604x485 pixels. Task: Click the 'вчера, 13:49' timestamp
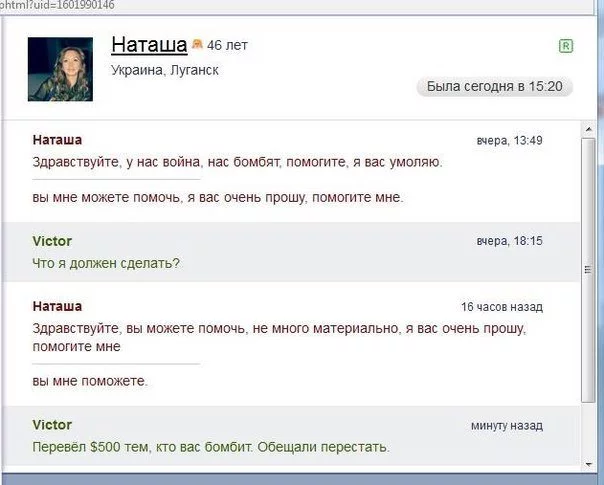pos(509,141)
